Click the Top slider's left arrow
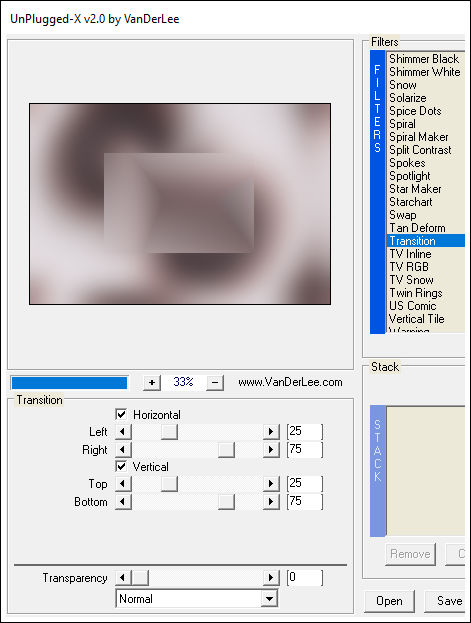471x623 pixels. [x=123, y=484]
